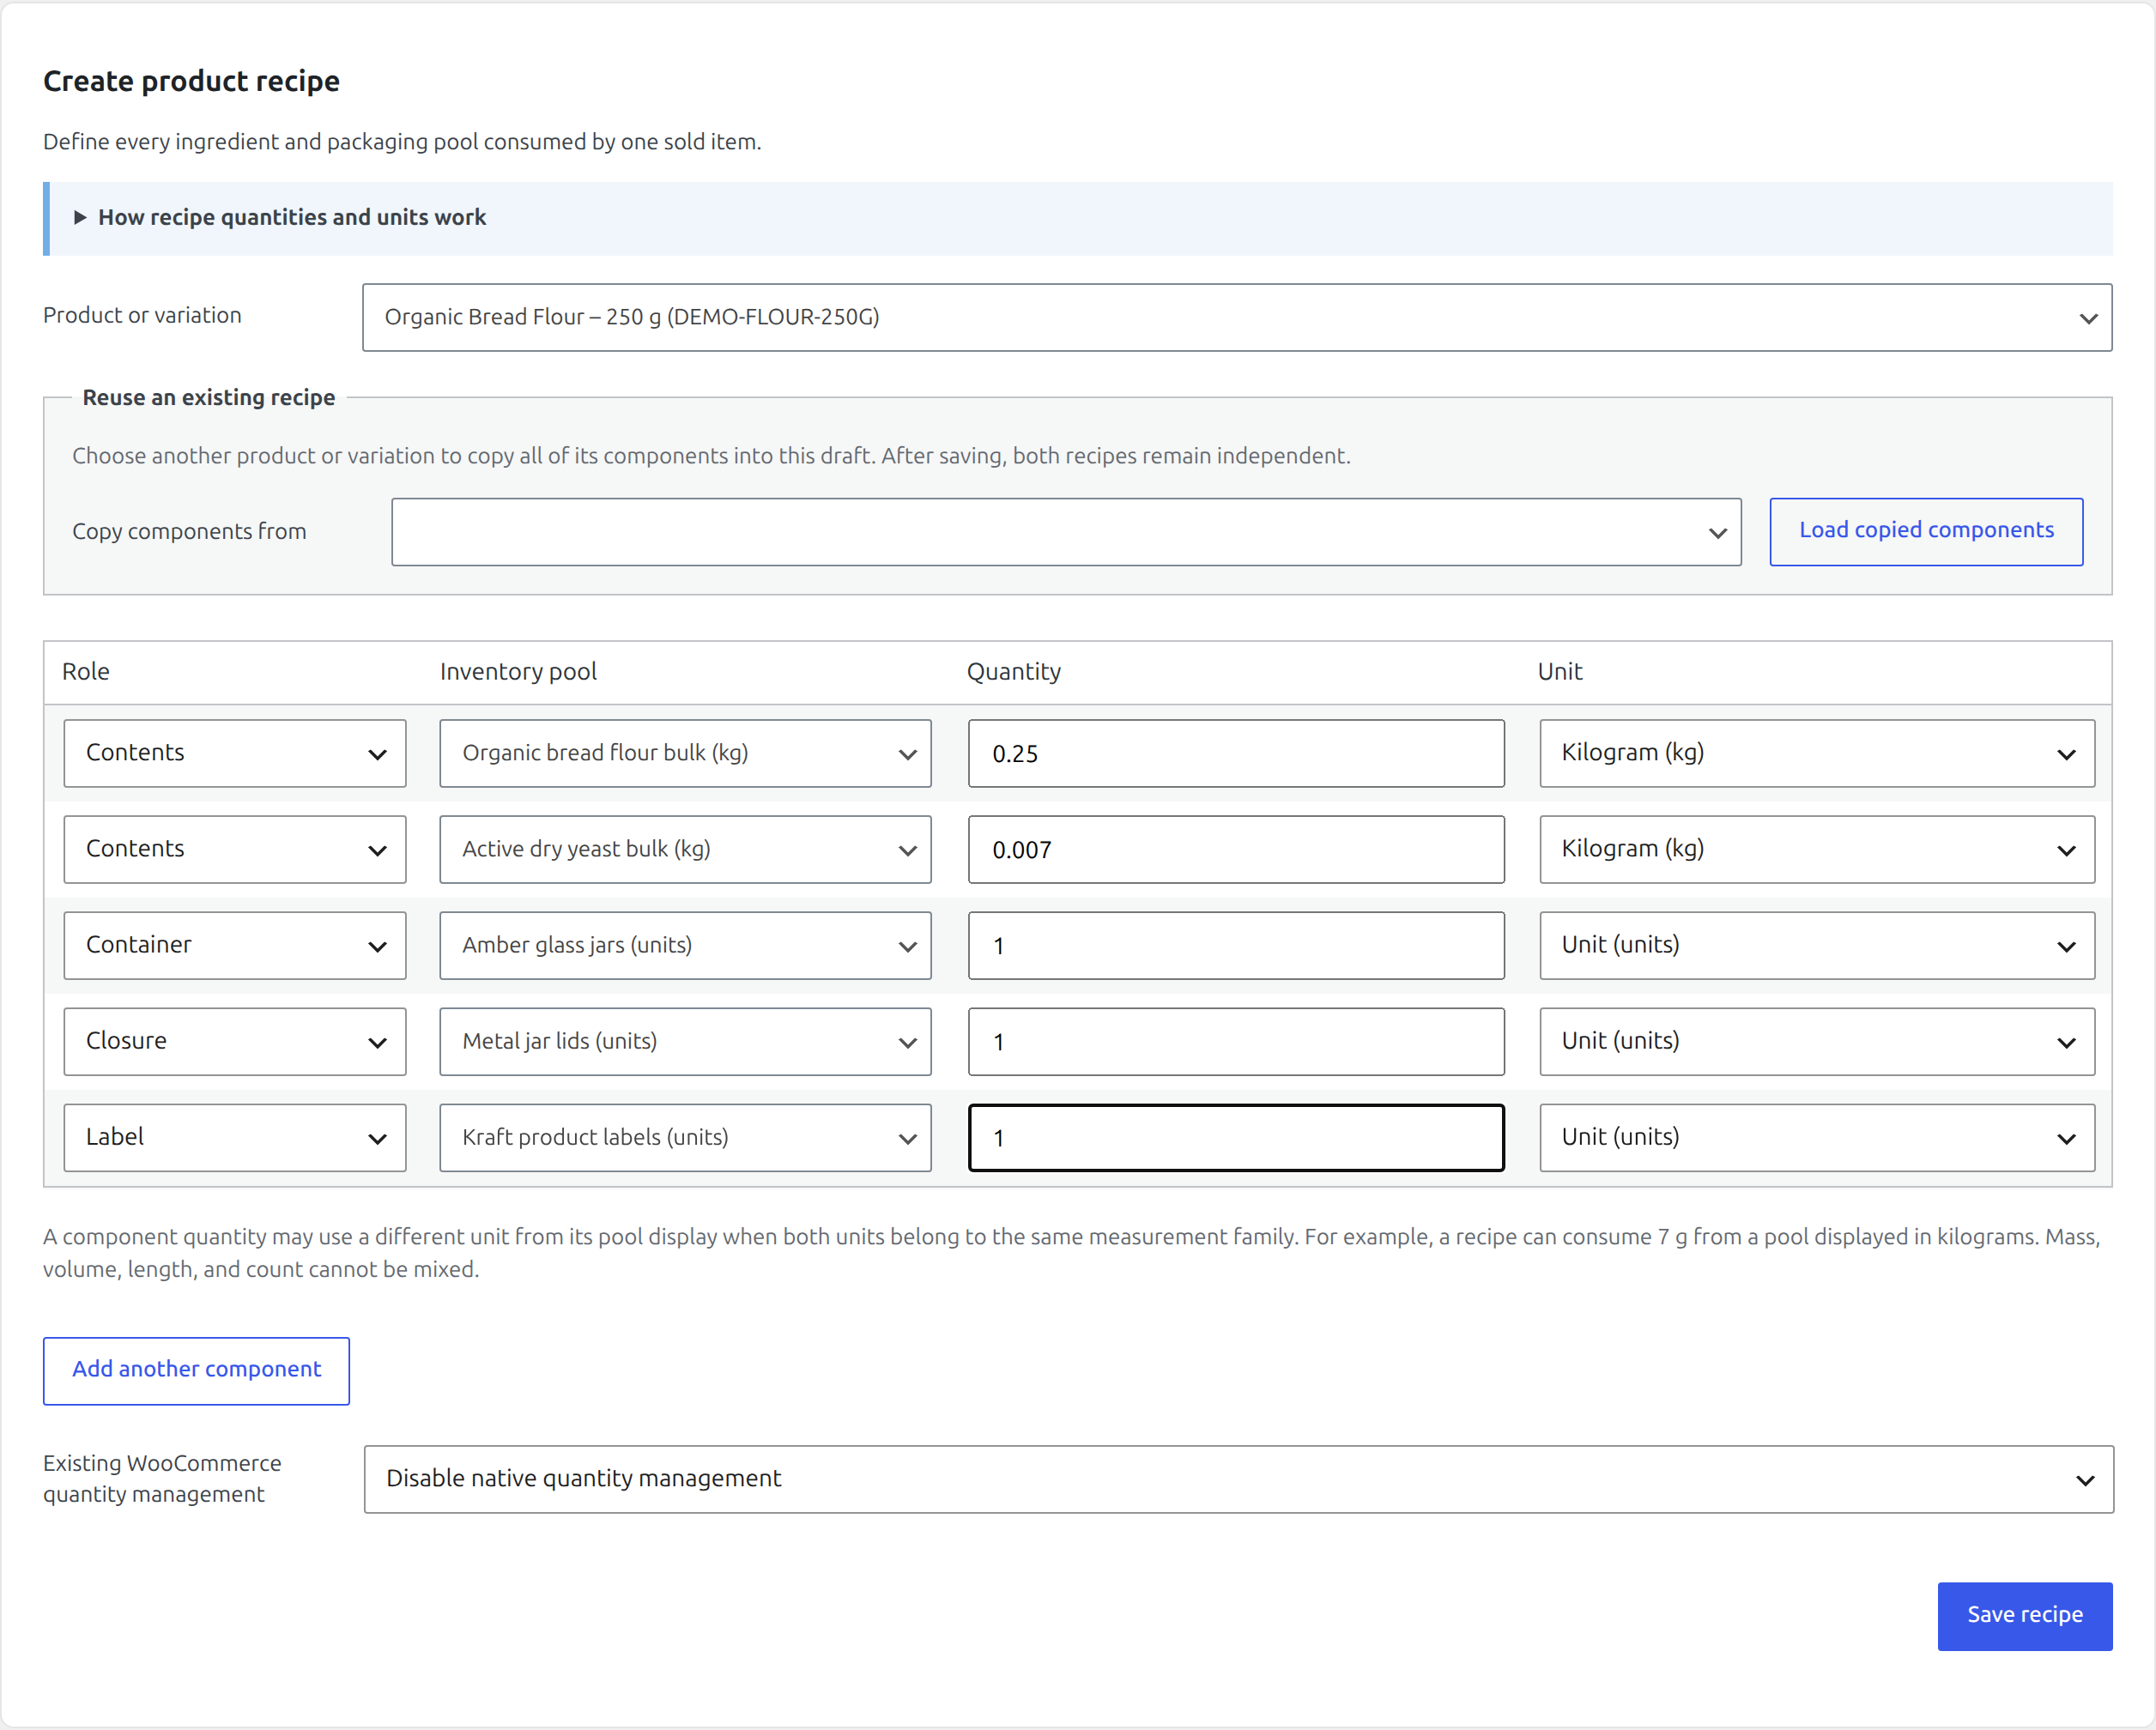This screenshot has height=1730, width=2156.
Task: Open Kraft product labels pool dropdown
Action: 685,1137
